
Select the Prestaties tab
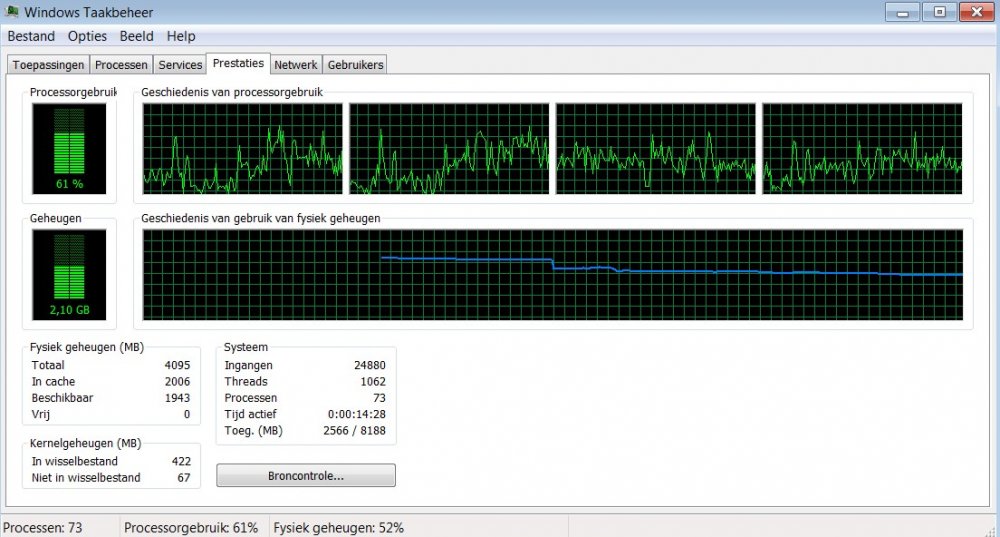pyautogui.click(x=239, y=63)
